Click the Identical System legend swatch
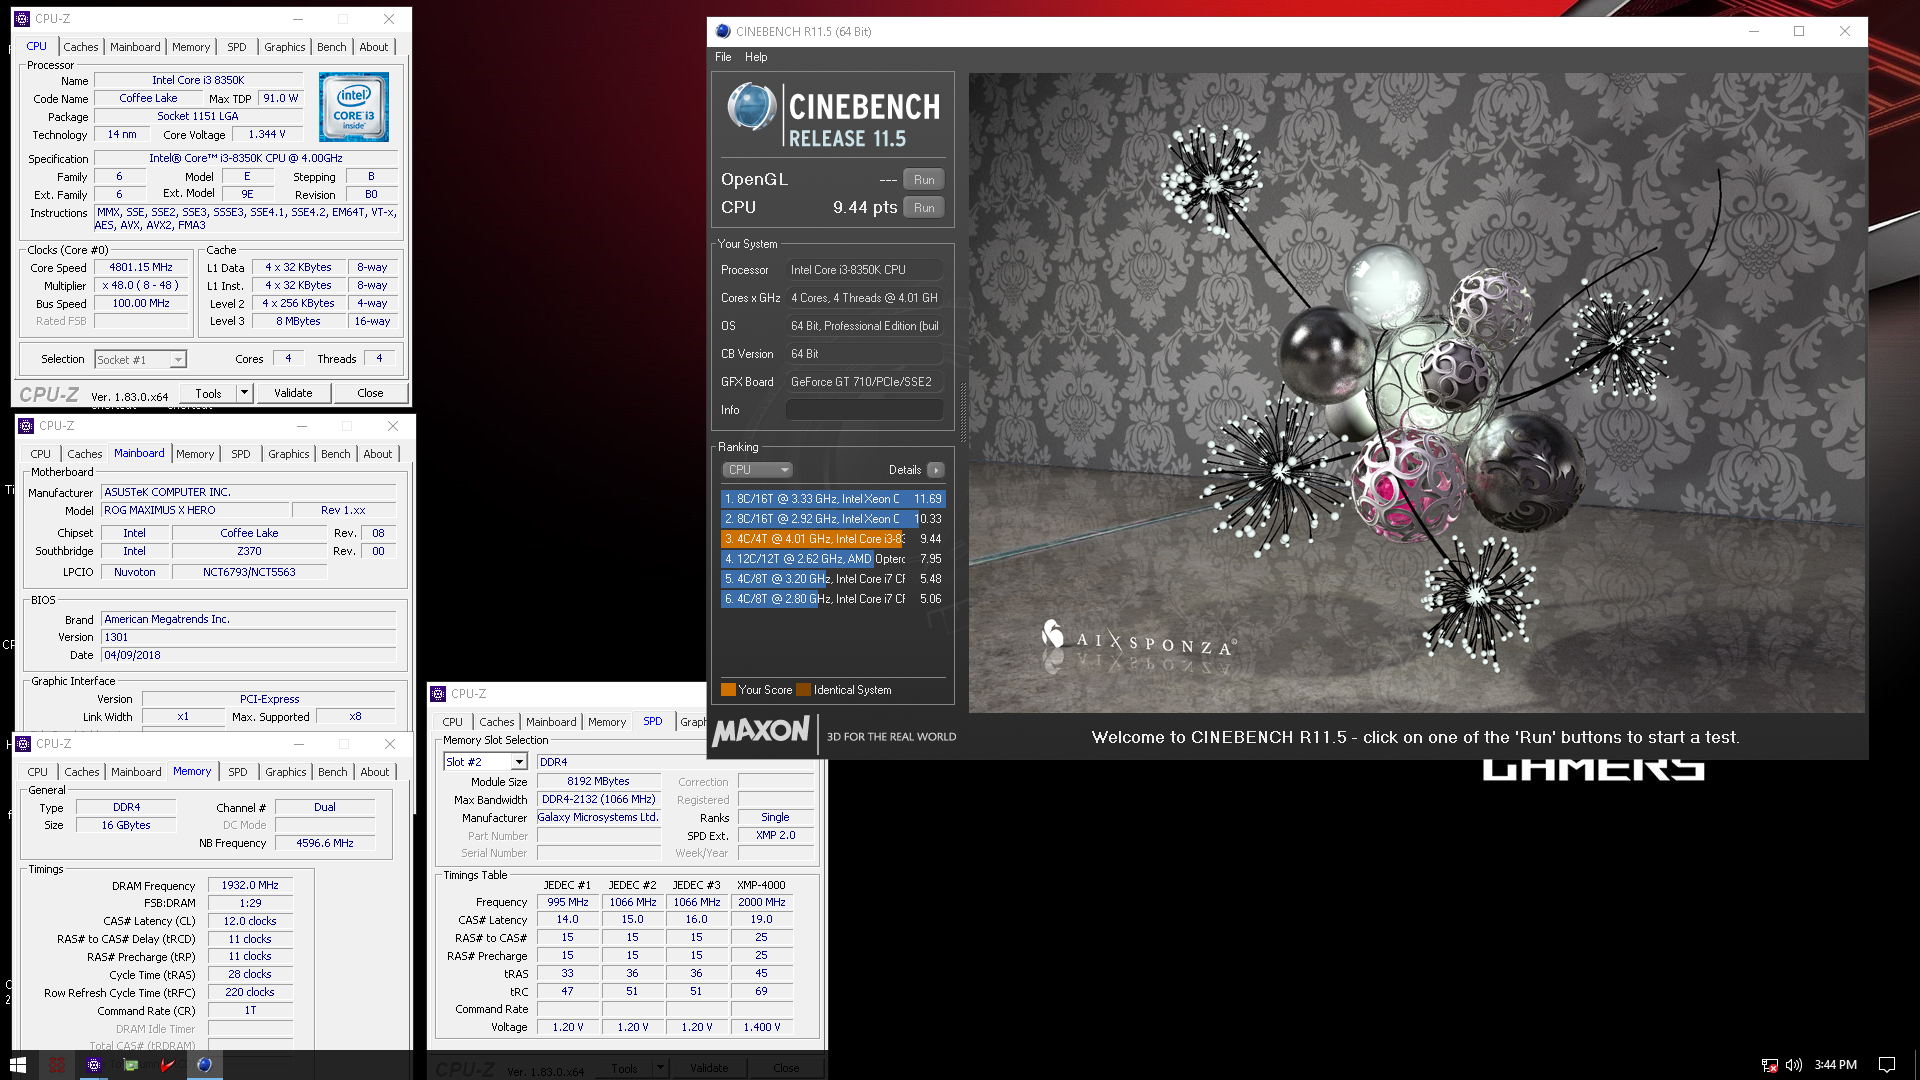This screenshot has height=1080, width=1920. tap(803, 690)
